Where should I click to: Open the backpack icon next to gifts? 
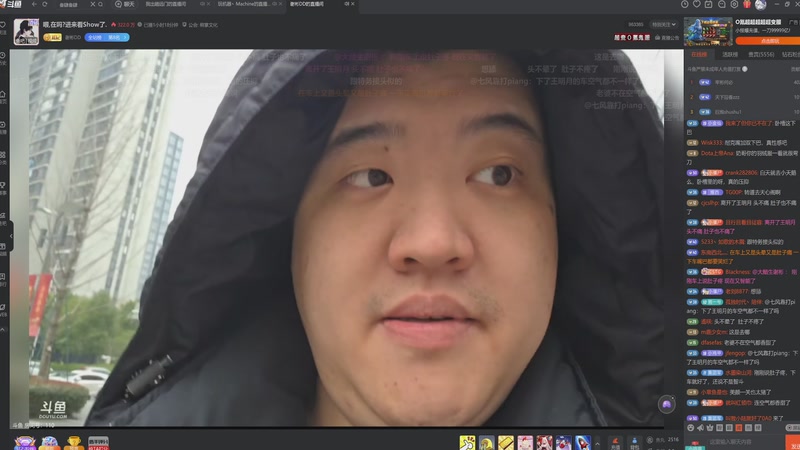tap(634, 443)
